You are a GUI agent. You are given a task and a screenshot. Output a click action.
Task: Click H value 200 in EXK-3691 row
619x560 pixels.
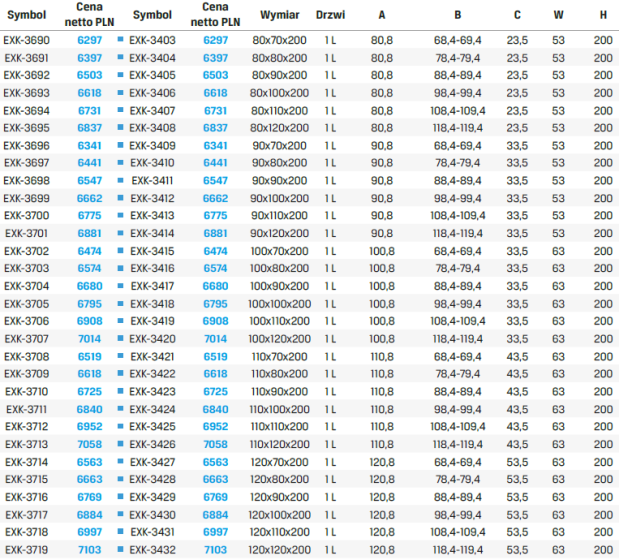coord(603,58)
